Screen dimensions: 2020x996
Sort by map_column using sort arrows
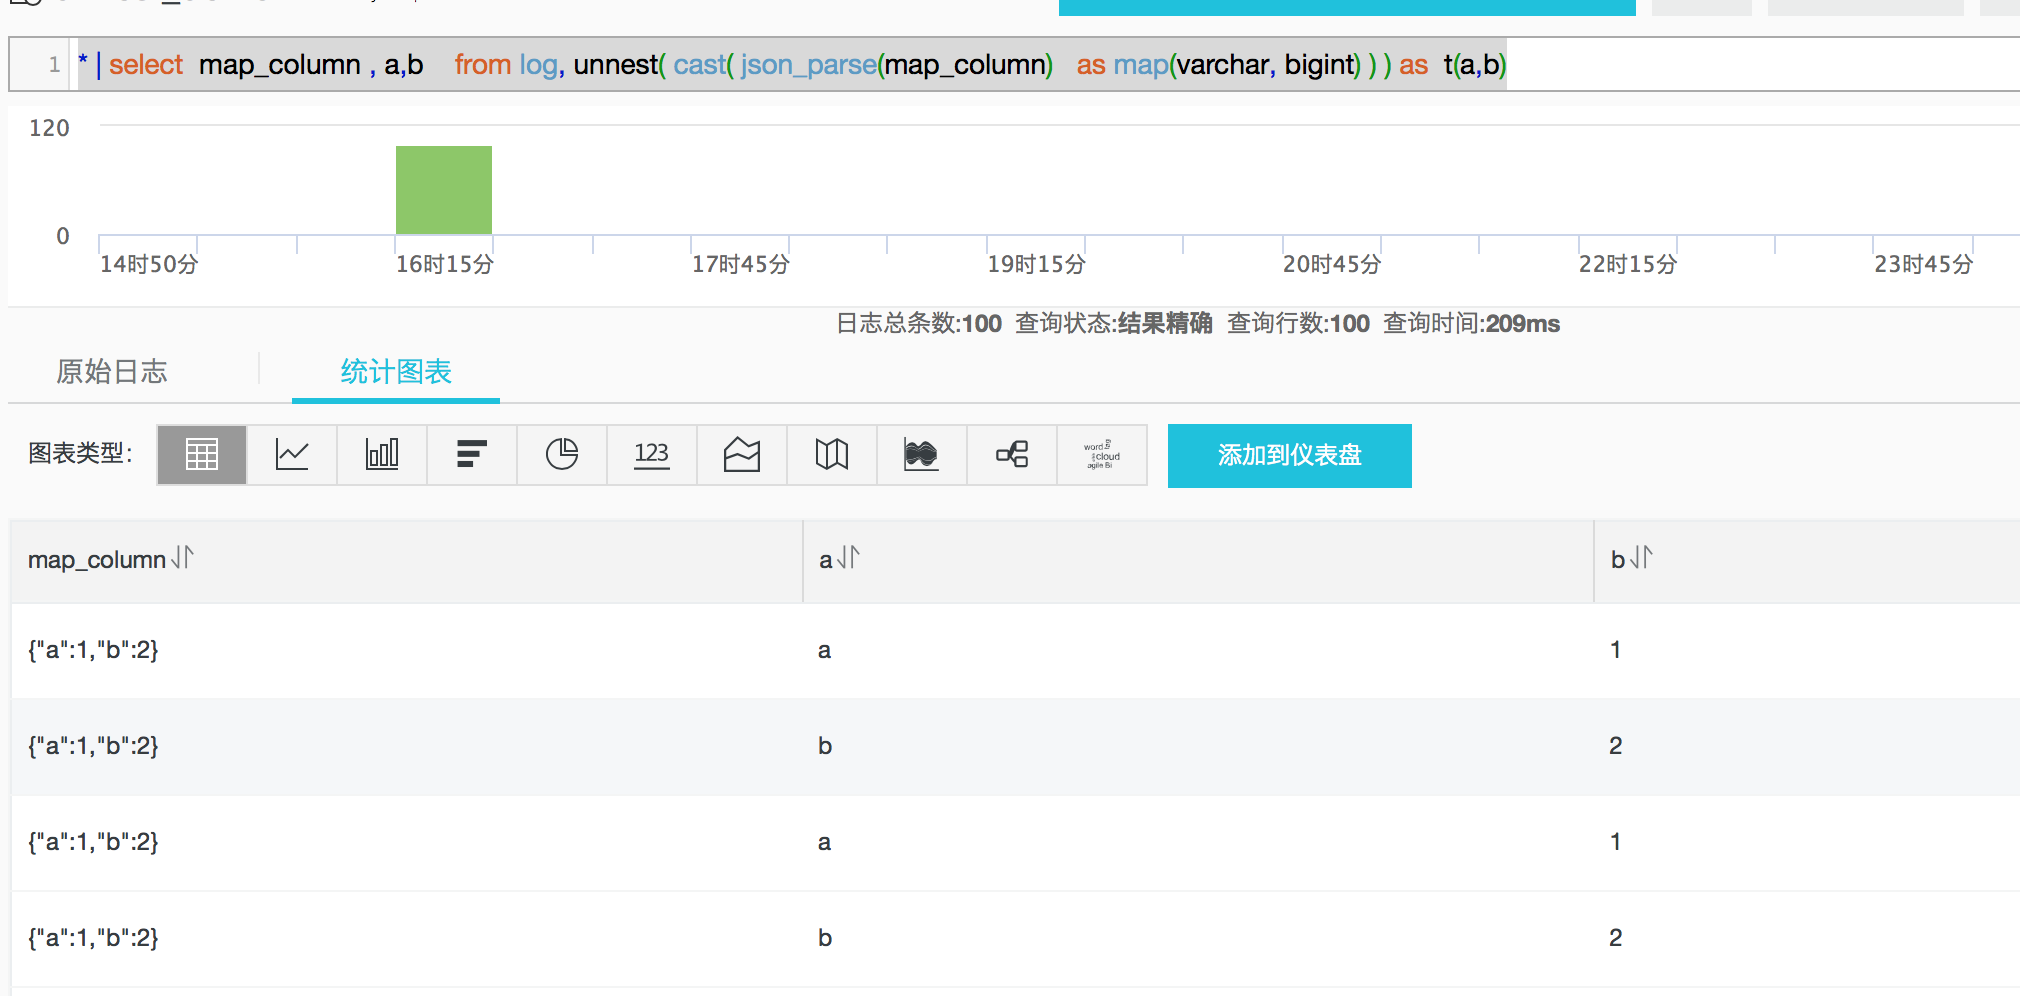[x=183, y=558]
